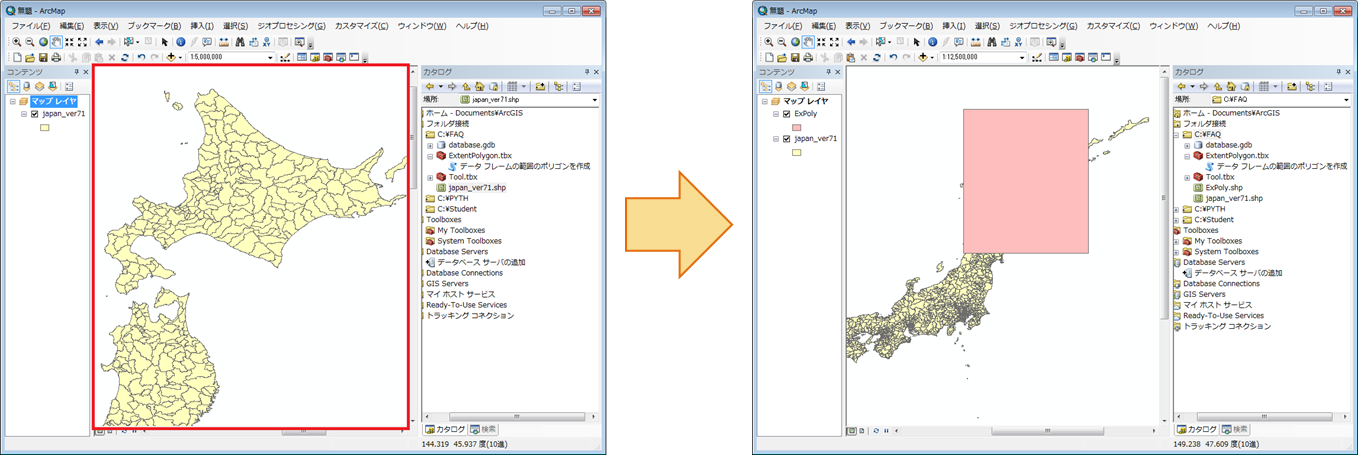The height and width of the screenshot is (455, 1358).
Task: Click List By Drawing Order icon in left Contents panel
Action: click(x=13, y=87)
